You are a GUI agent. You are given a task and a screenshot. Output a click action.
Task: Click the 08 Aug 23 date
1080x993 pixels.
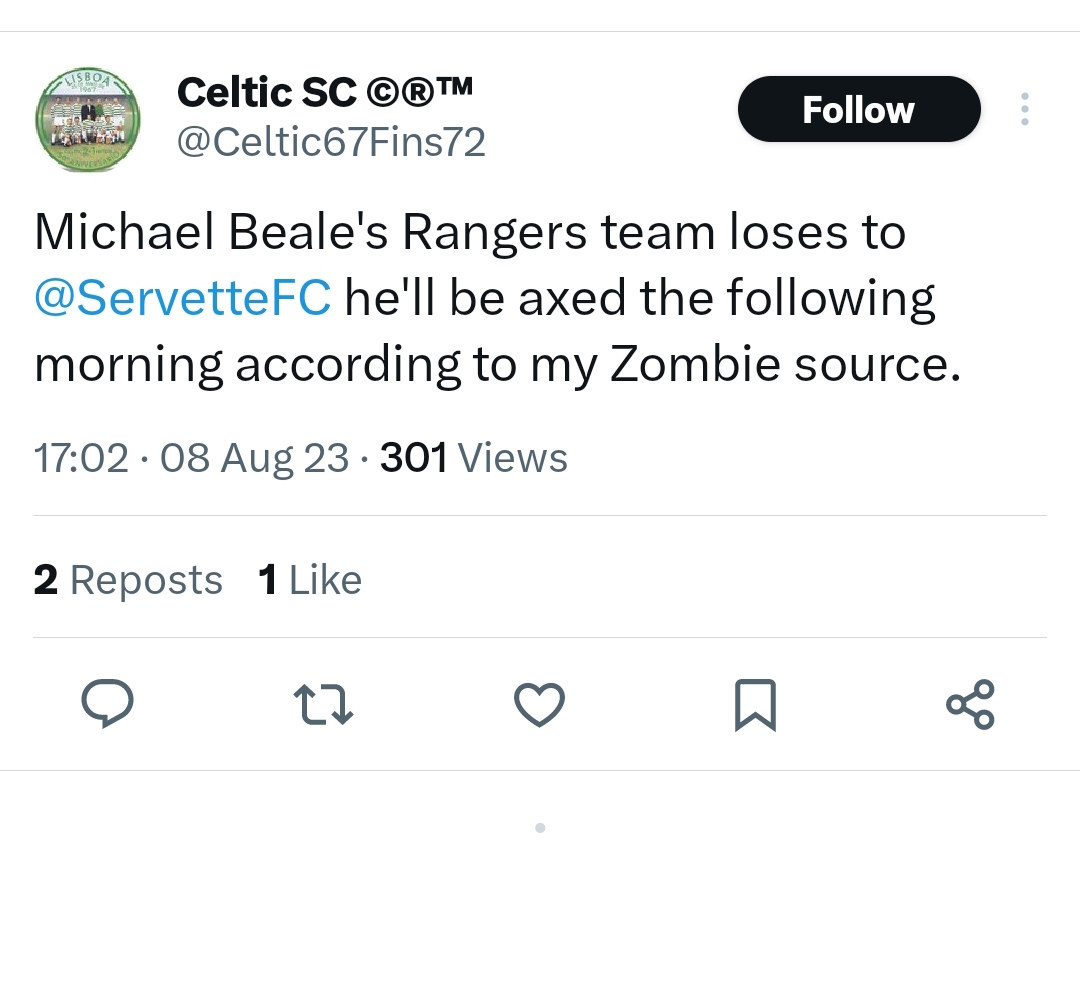coord(254,458)
